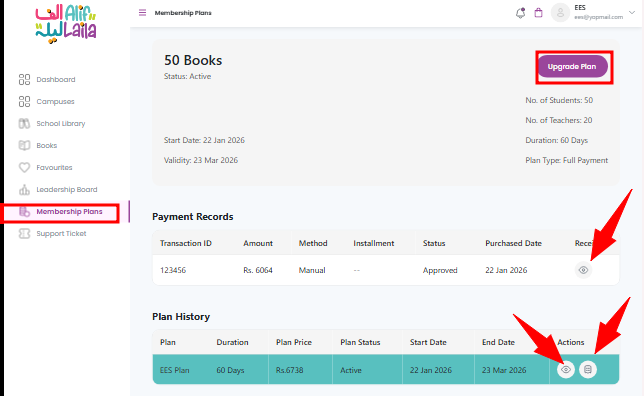Expand the EES account dropdown chevron

[x=632, y=13]
